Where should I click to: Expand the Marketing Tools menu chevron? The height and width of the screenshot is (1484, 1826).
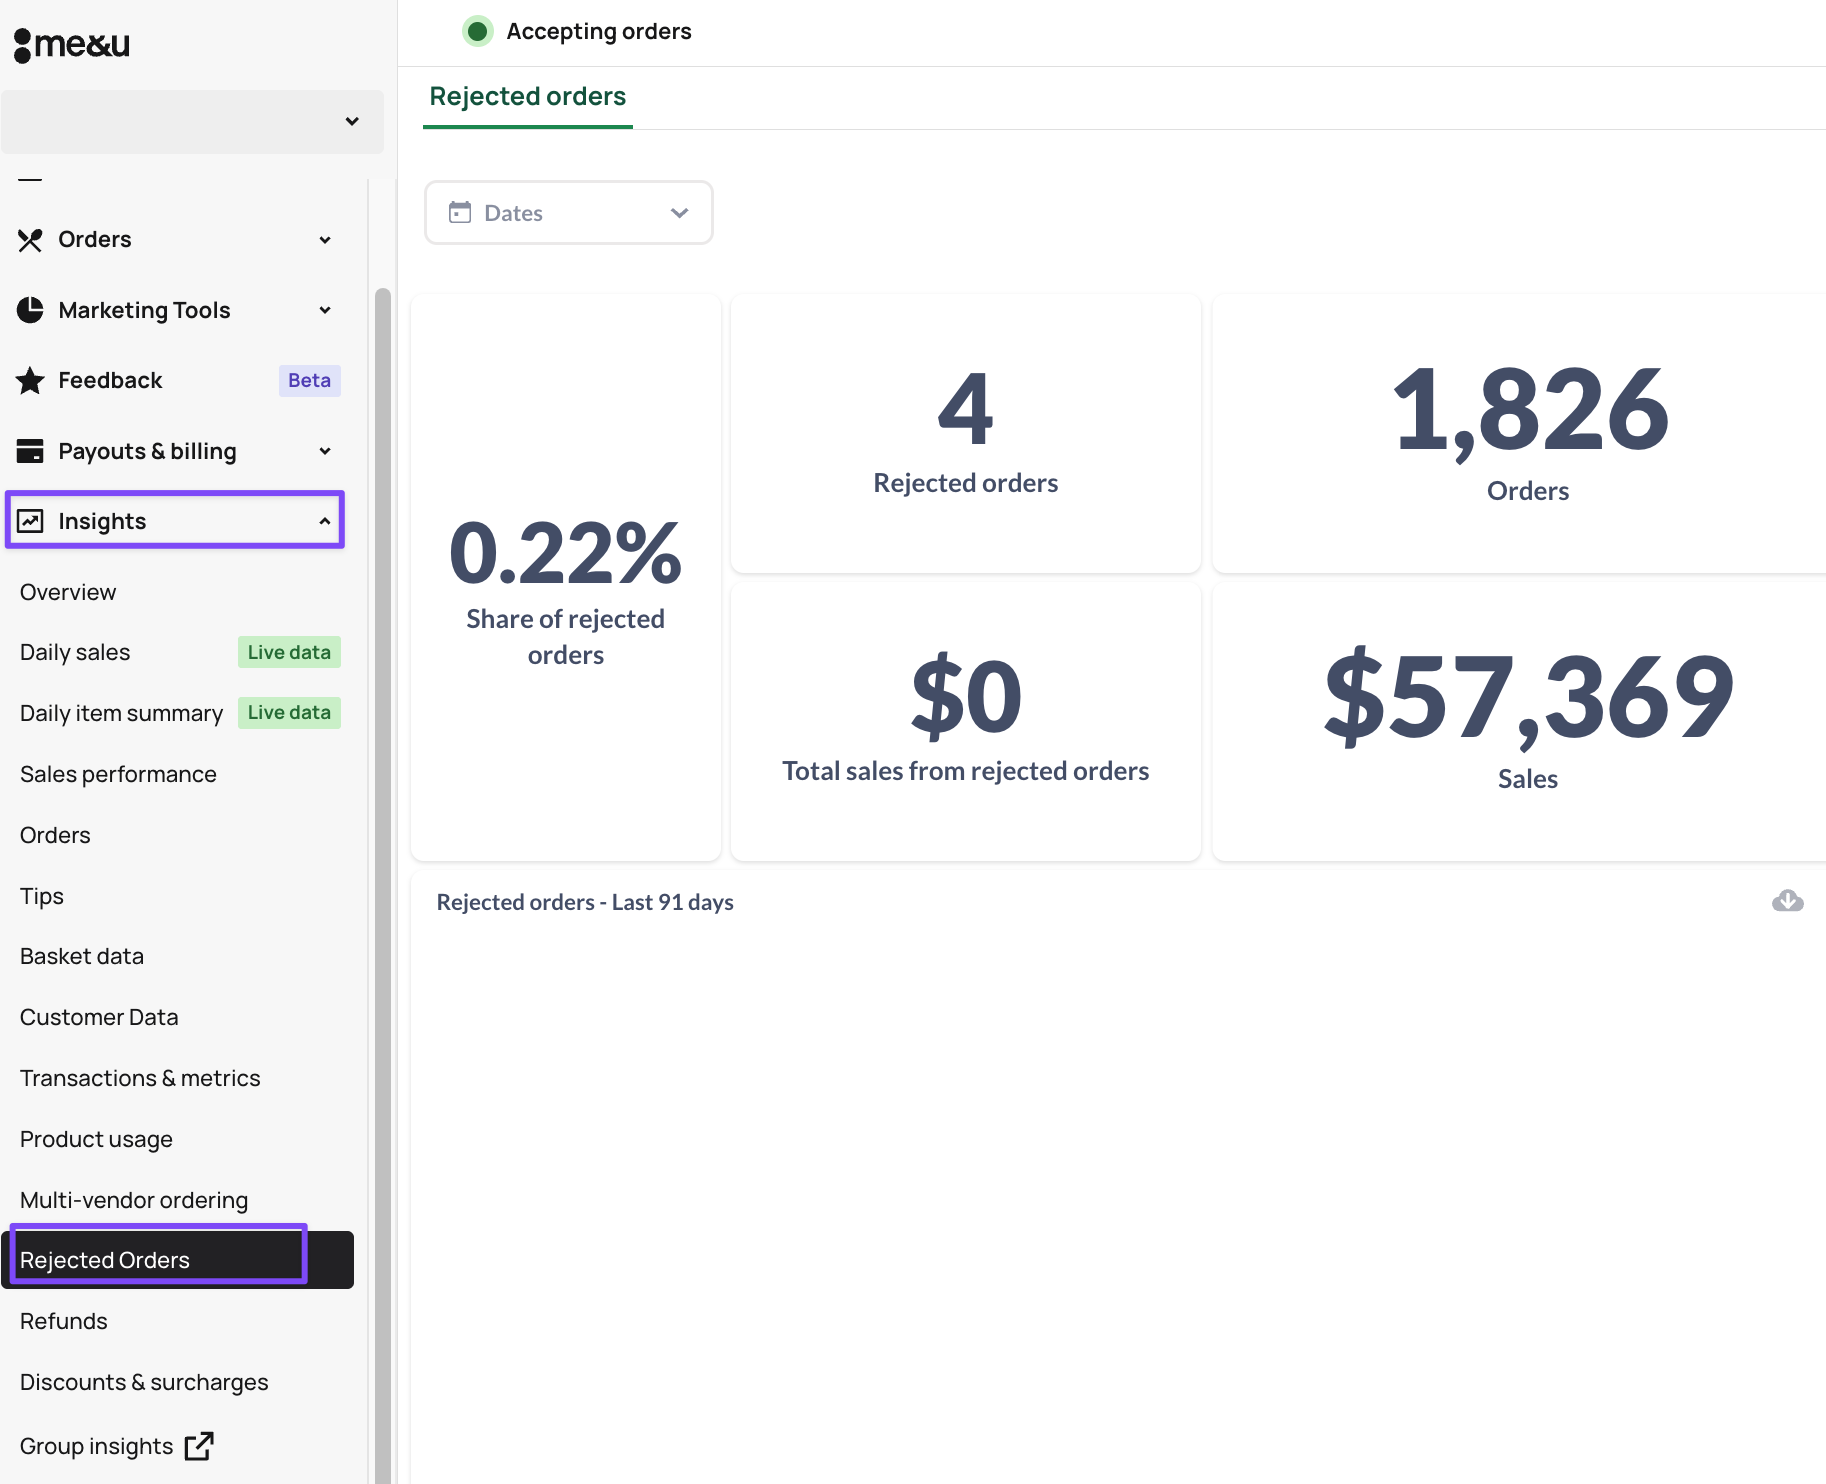324,310
